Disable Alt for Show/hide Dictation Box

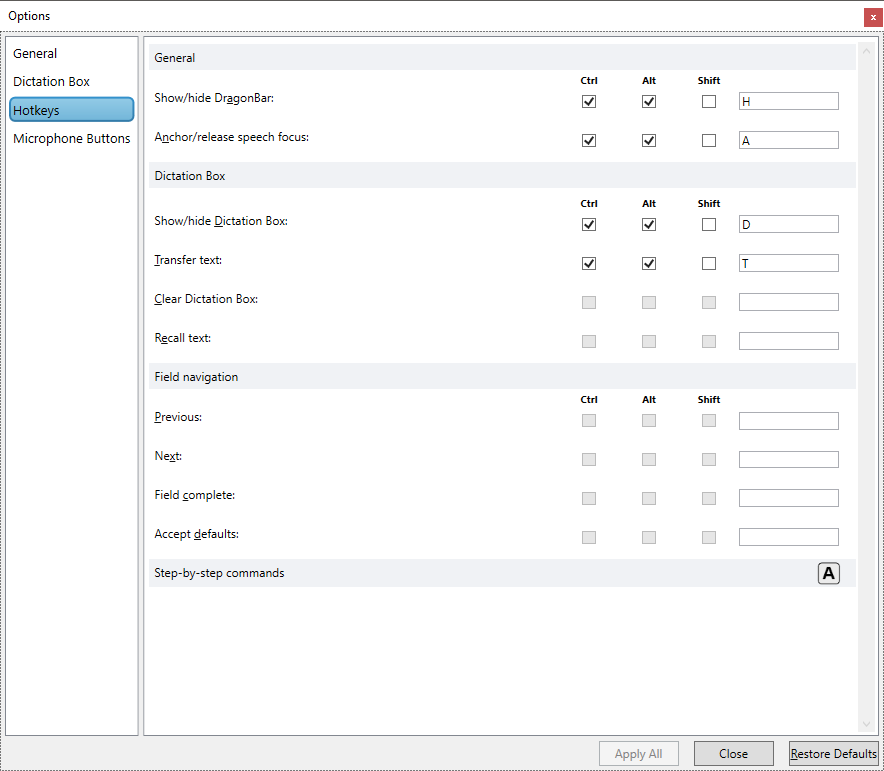[648, 224]
